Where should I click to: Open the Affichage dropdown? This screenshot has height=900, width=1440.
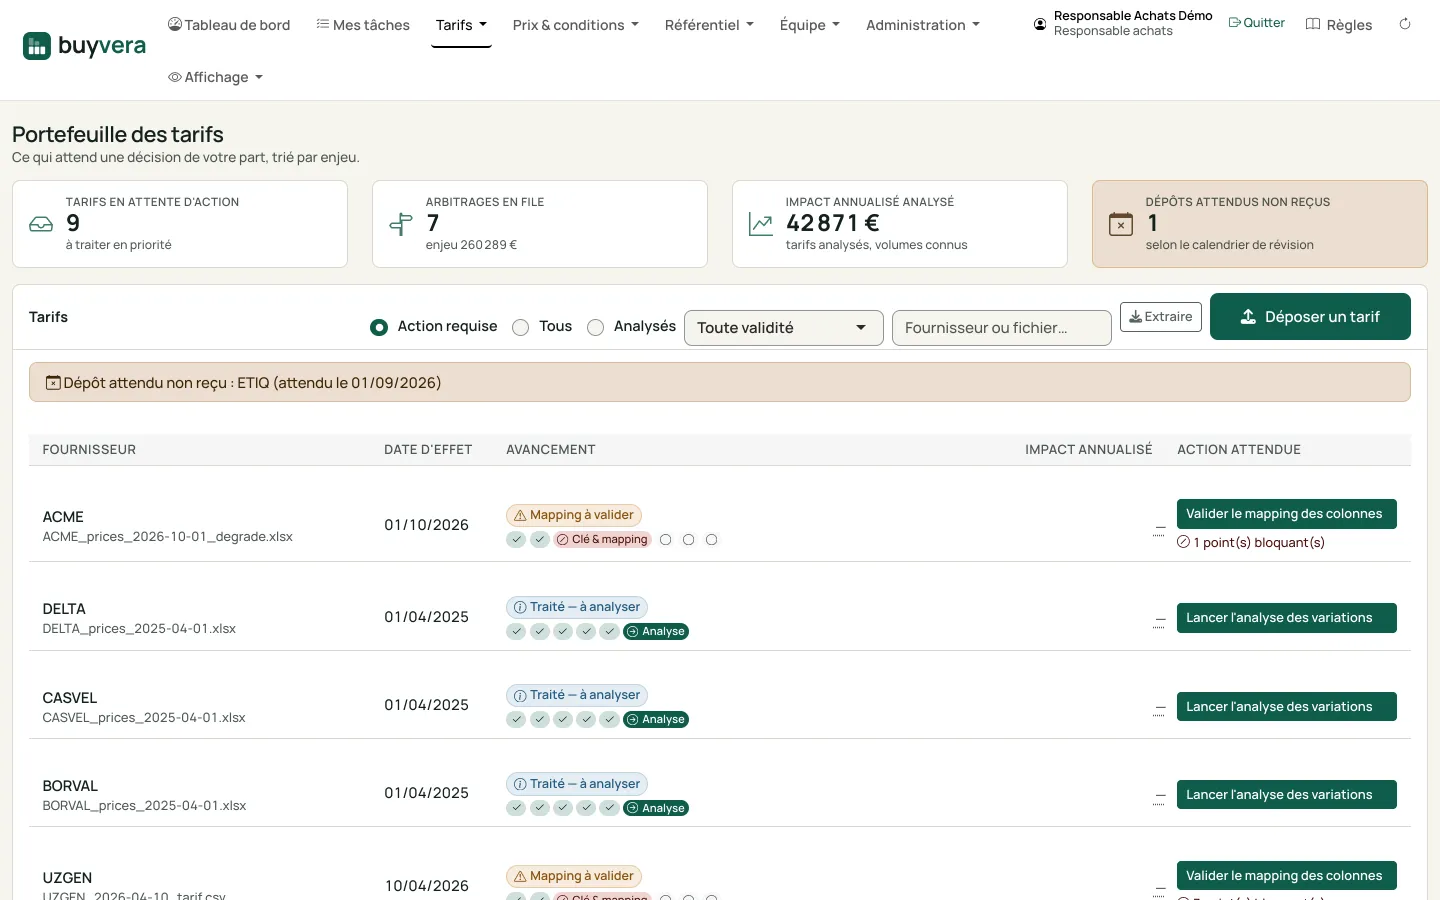tap(216, 77)
